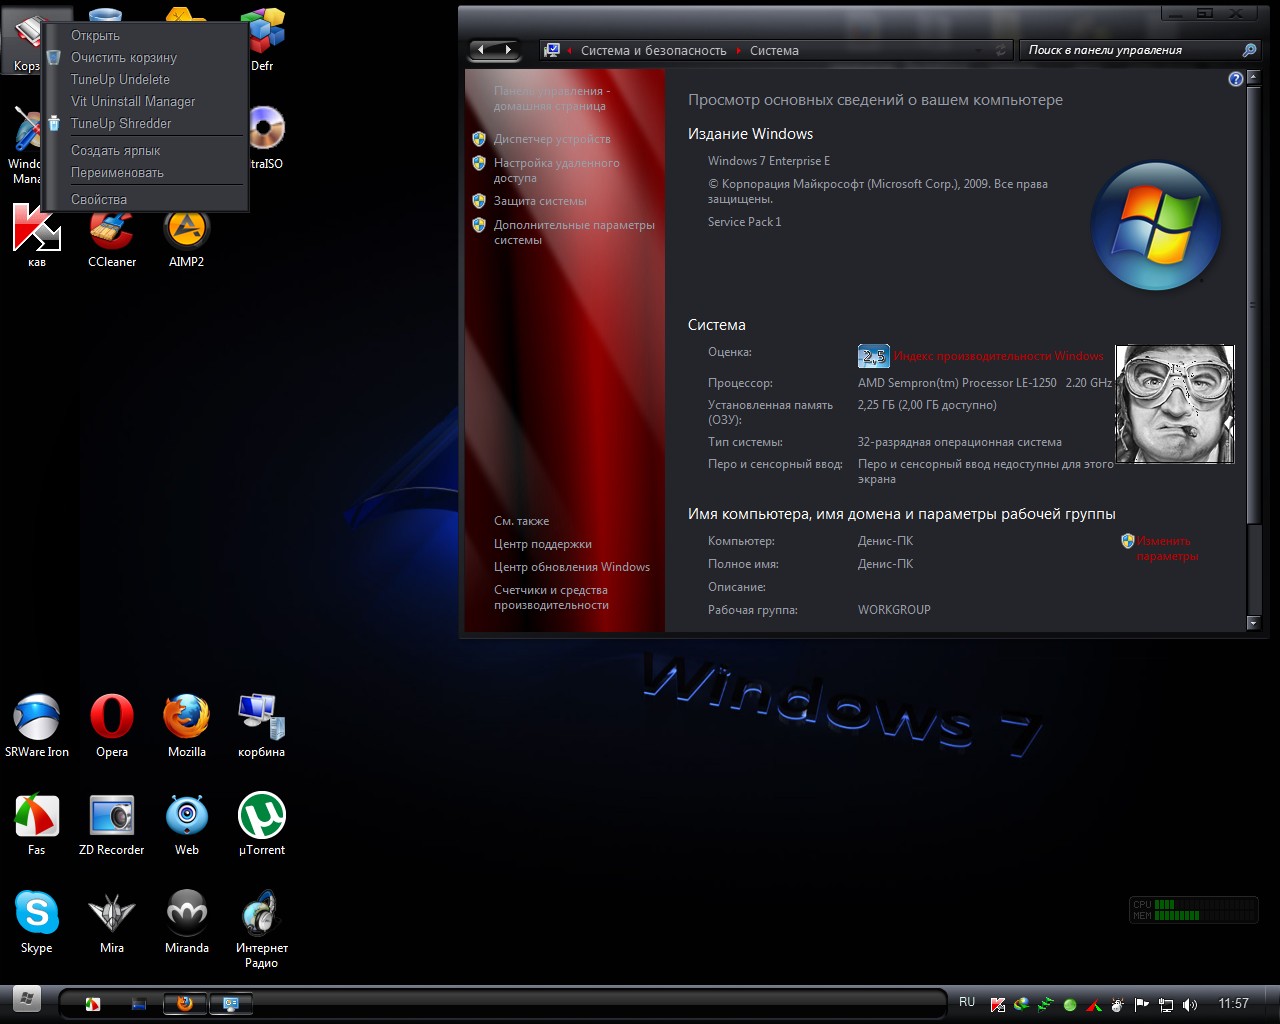Screen dimensions: 1280x1024
Task: Launch the Mira desktop shortcut
Action: (112, 922)
